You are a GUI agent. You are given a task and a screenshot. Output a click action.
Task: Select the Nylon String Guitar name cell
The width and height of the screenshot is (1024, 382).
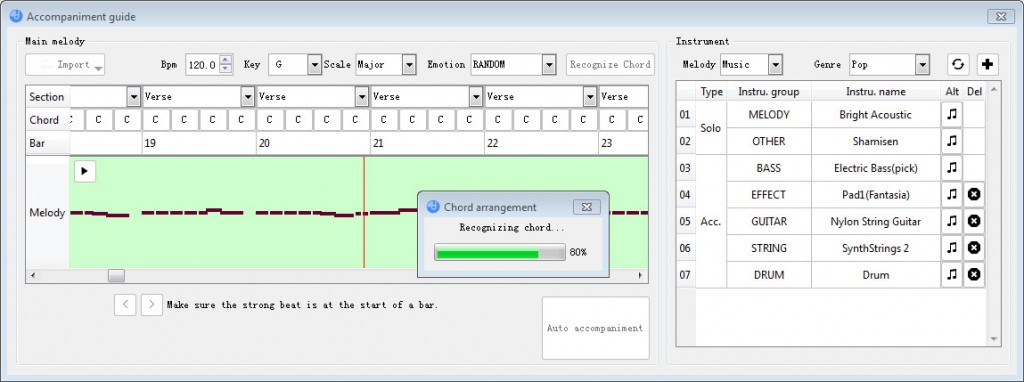click(x=876, y=221)
